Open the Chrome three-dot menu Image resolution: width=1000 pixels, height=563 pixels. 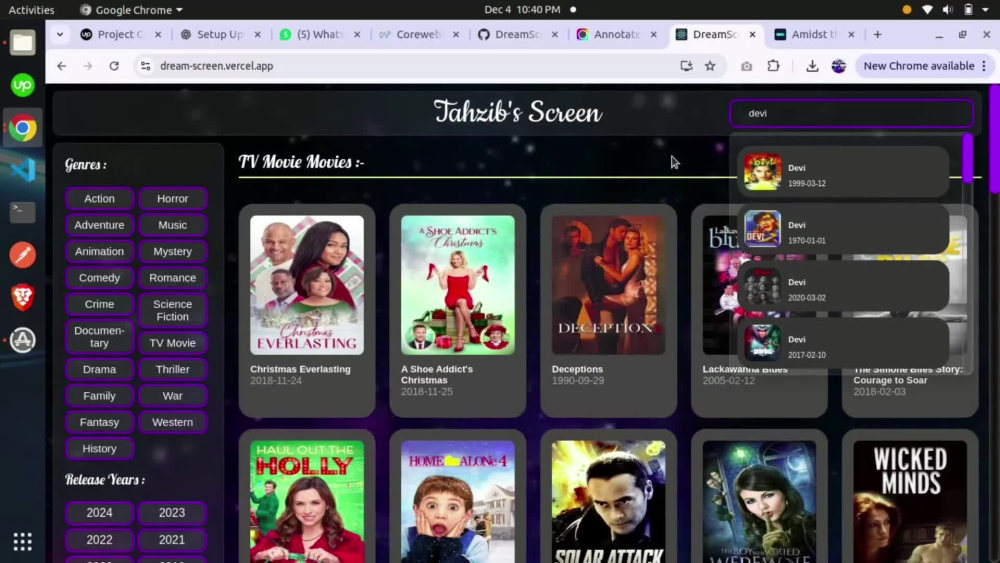pyautogui.click(x=984, y=66)
